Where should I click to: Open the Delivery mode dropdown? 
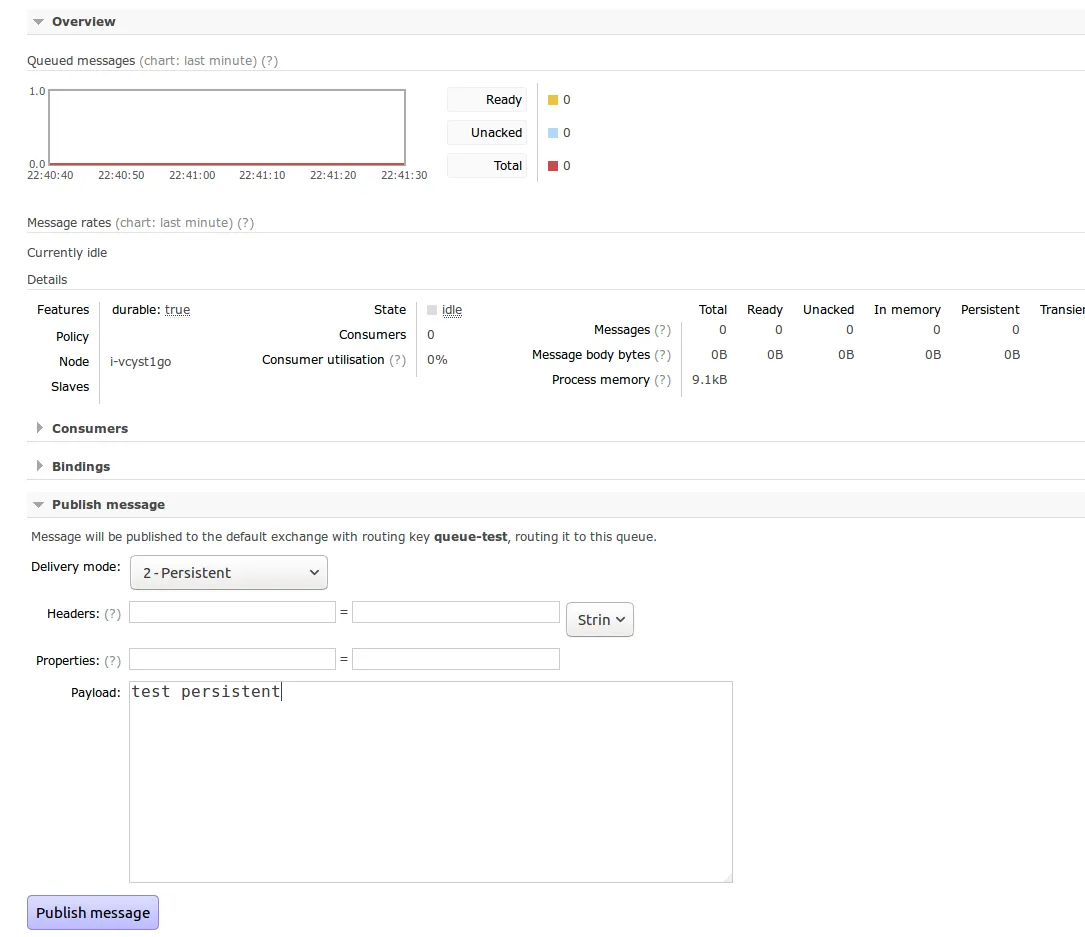(229, 573)
